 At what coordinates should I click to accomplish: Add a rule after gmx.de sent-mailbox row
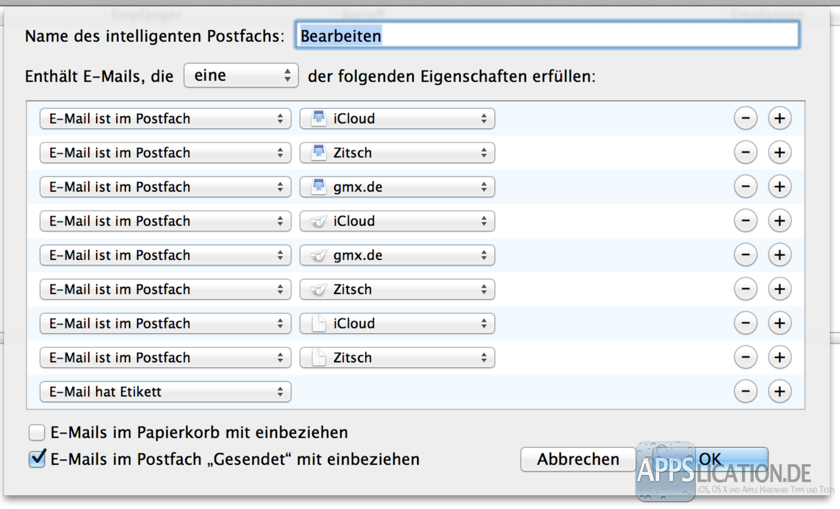(x=779, y=255)
